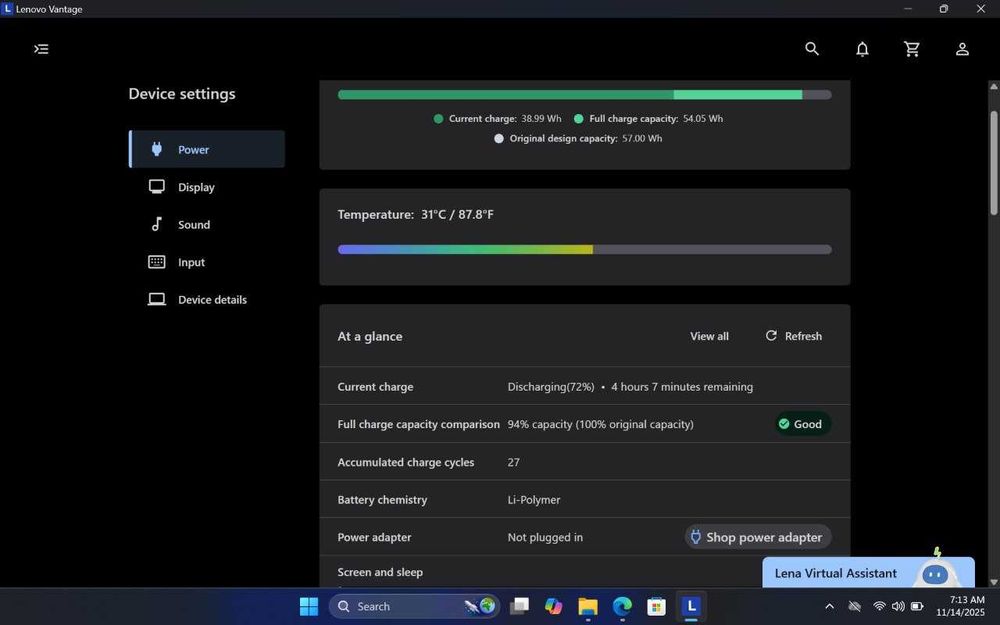Open File Explorer from taskbar
This screenshot has height=625, width=1000.
click(587, 606)
